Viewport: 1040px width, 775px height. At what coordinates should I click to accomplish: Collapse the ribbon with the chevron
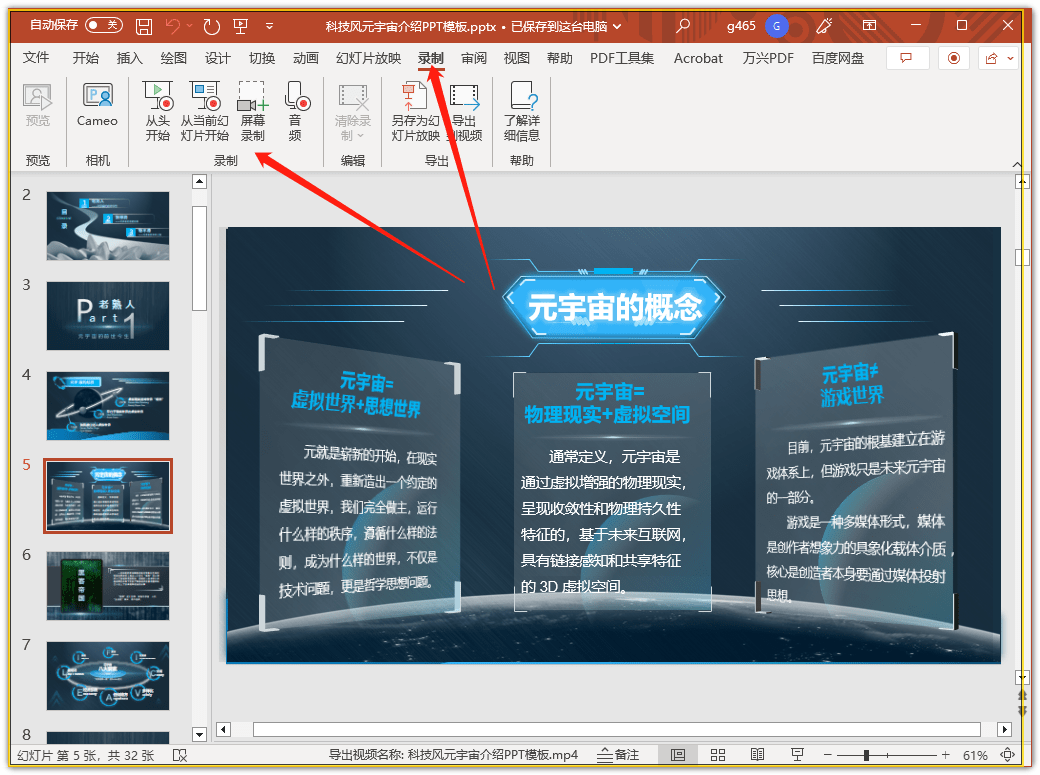[1017, 164]
